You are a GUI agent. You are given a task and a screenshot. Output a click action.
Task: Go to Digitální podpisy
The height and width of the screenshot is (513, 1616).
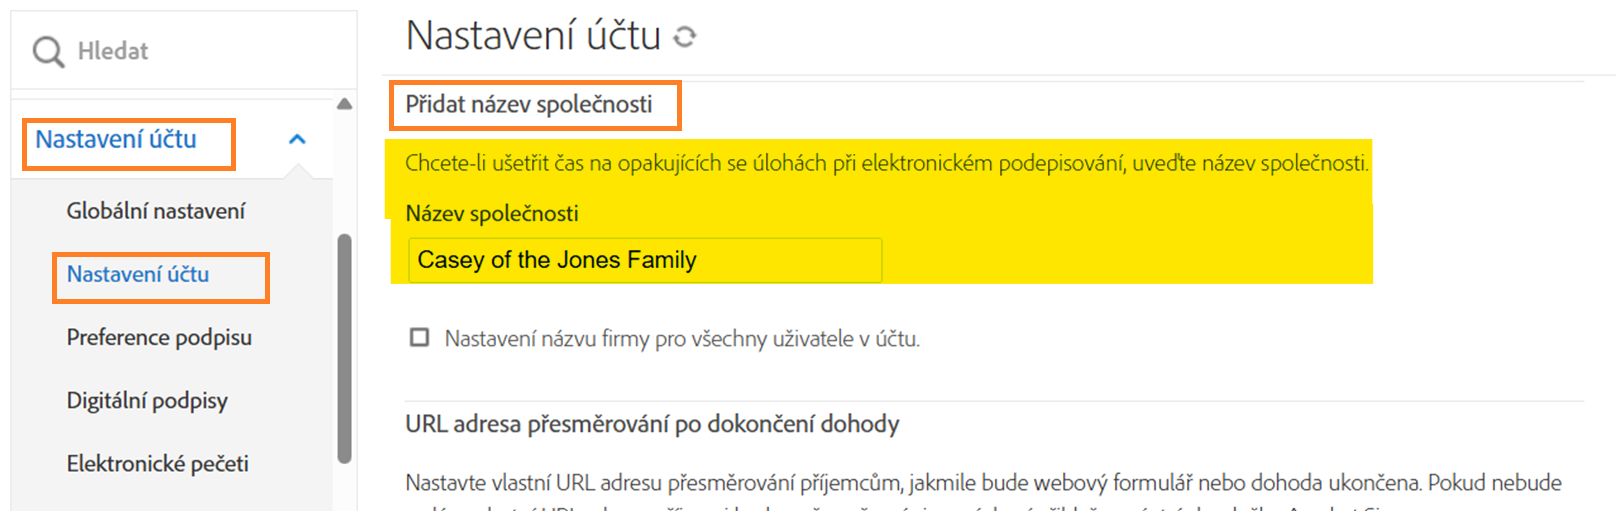click(147, 401)
